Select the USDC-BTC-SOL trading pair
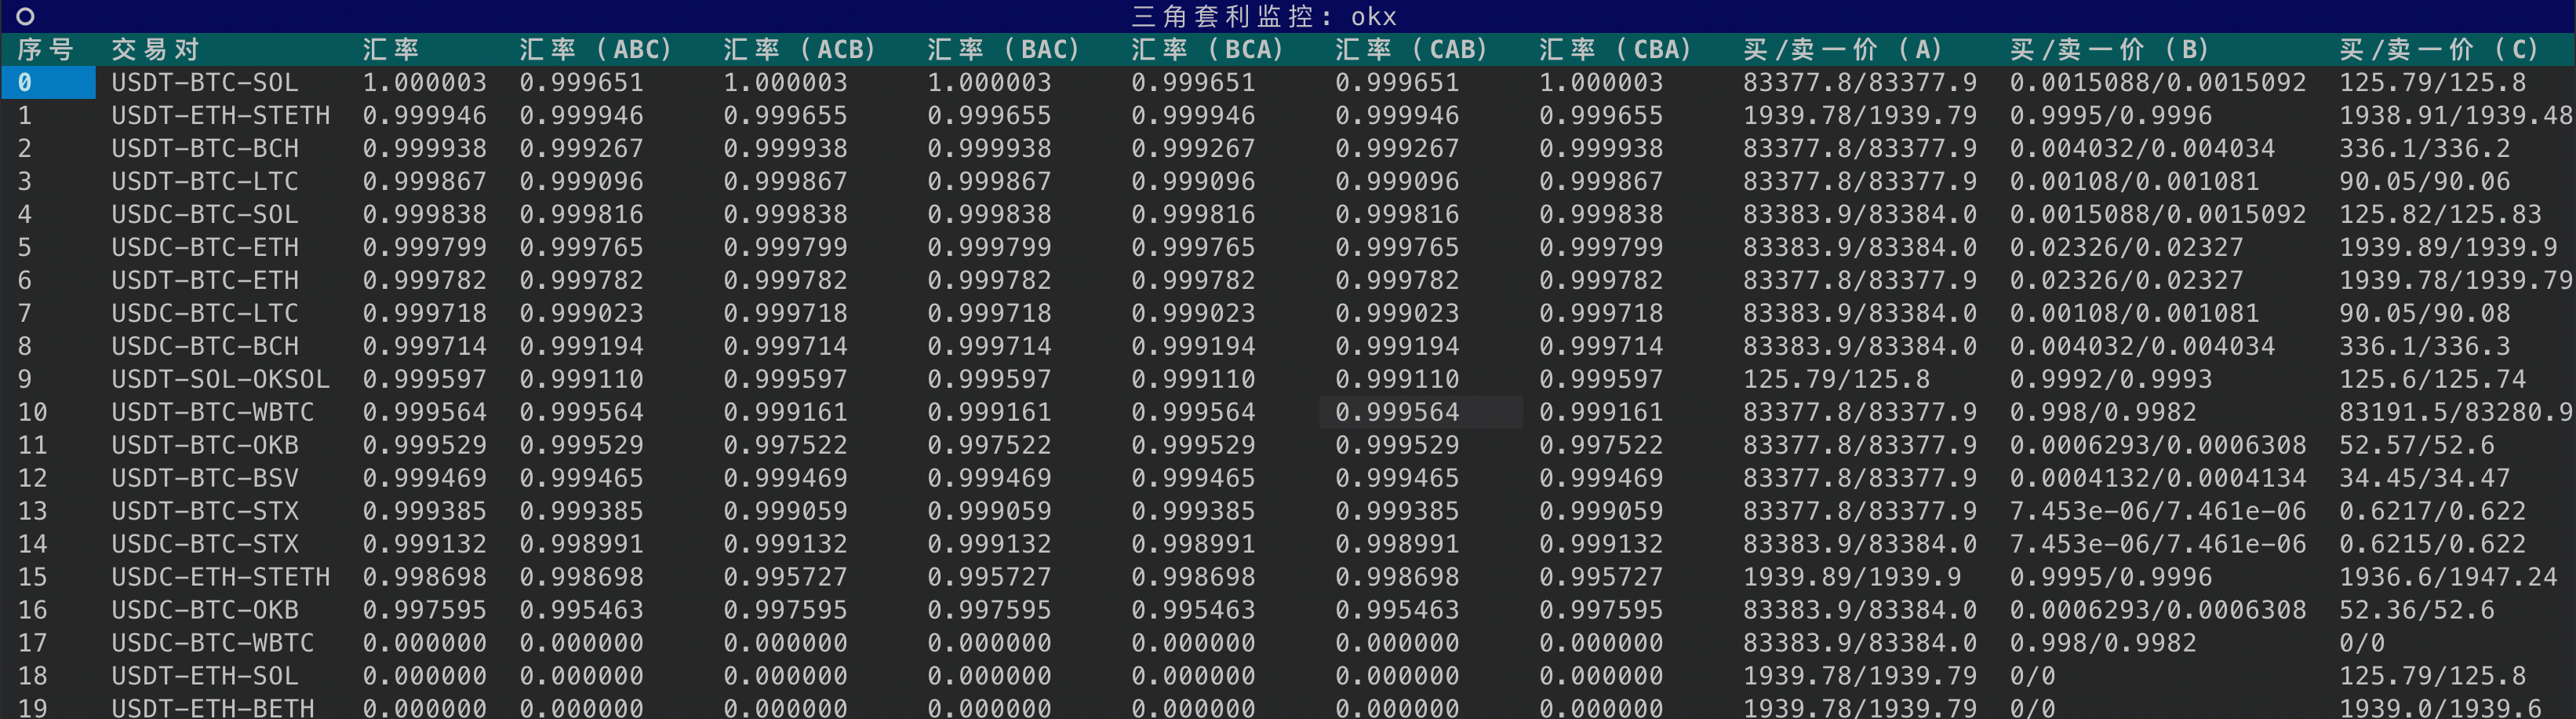Image resolution: width=2576 pixels, height=719 pixels. pos(205,214)
